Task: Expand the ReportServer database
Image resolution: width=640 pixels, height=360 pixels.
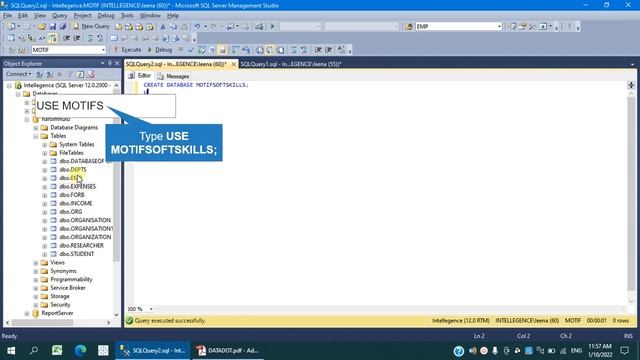Action: (27, 313)
